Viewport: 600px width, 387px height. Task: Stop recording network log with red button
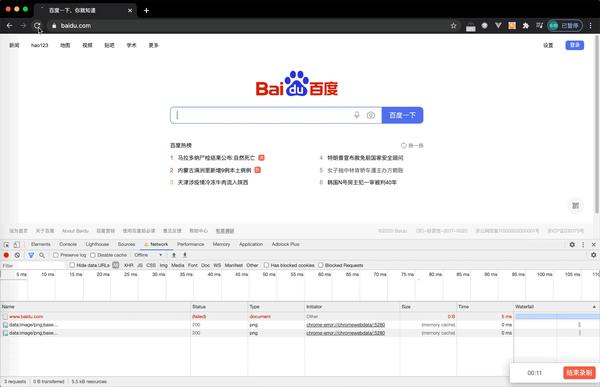point(6,255)
